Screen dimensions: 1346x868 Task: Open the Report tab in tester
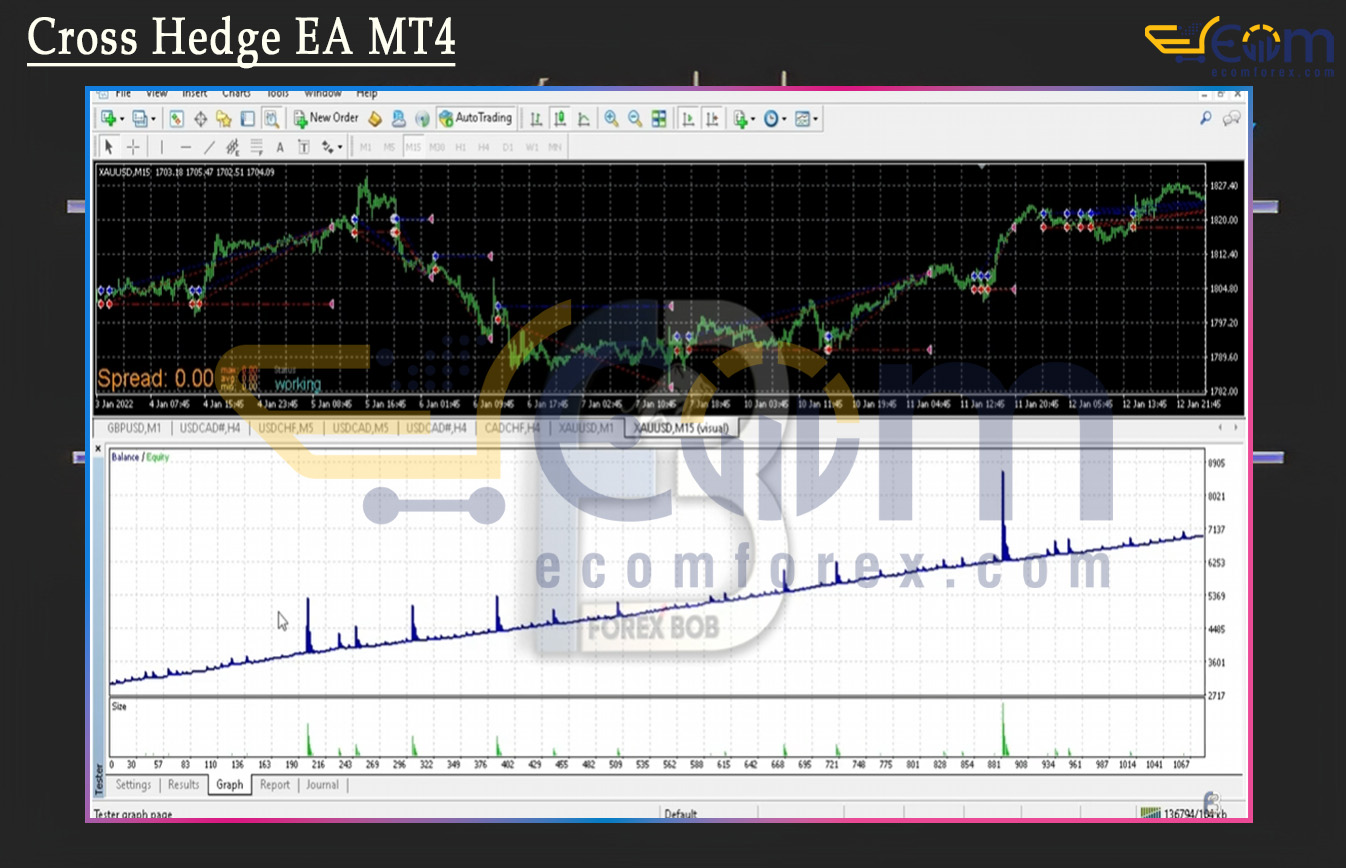point(275,785)
